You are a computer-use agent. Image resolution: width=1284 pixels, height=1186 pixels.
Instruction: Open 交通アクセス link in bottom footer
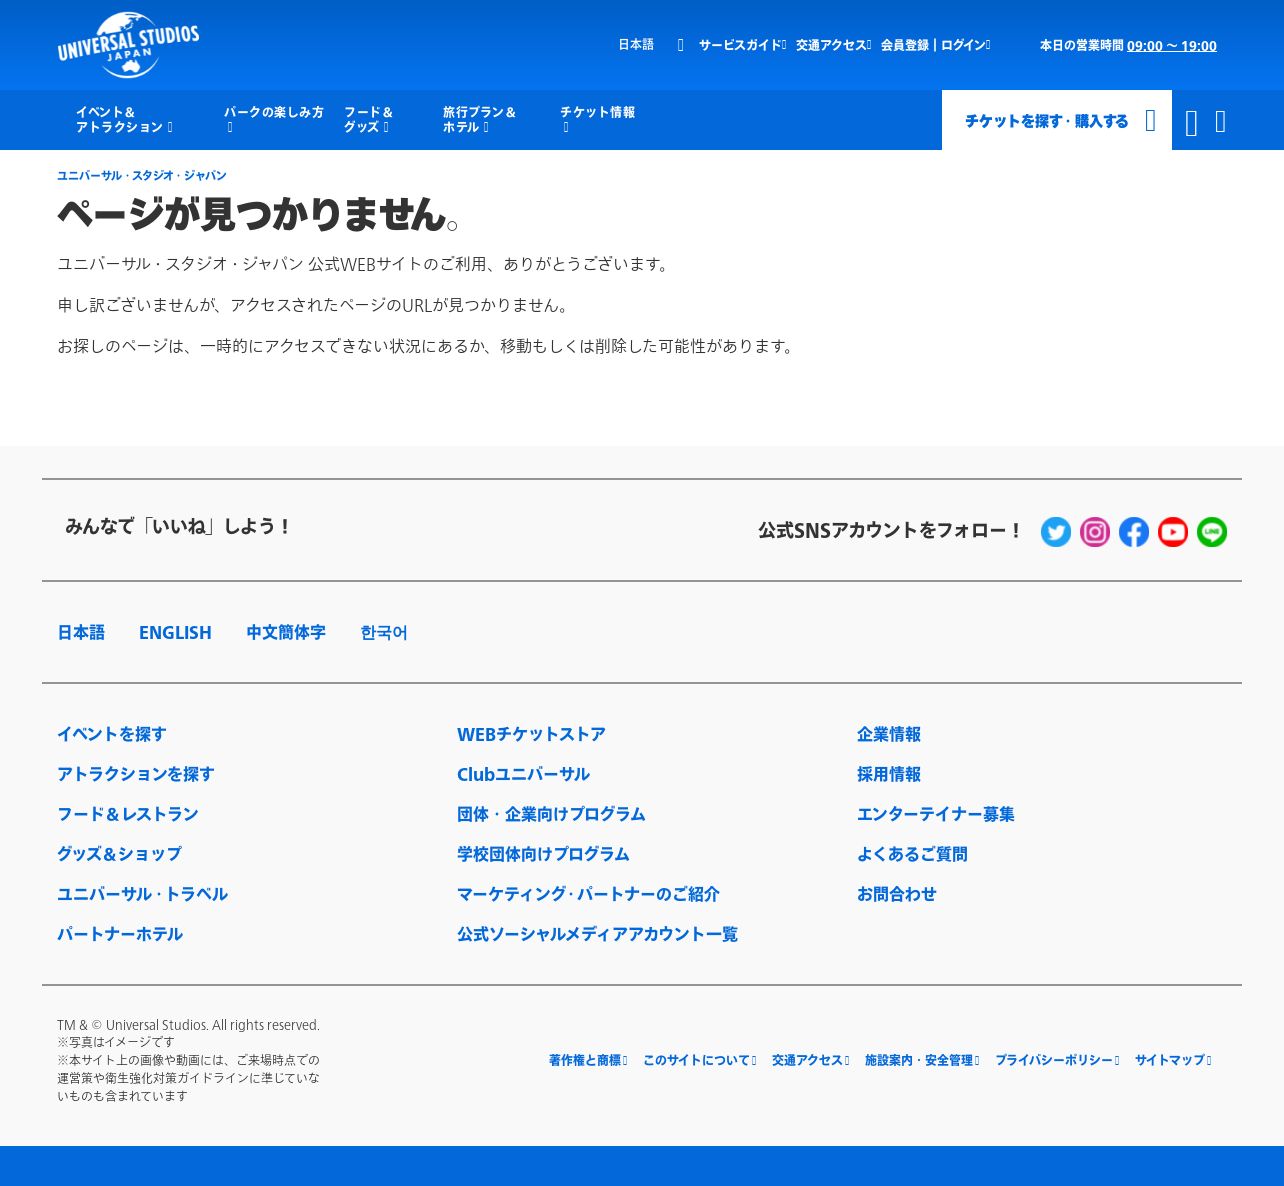click(x=810, y=1060)
